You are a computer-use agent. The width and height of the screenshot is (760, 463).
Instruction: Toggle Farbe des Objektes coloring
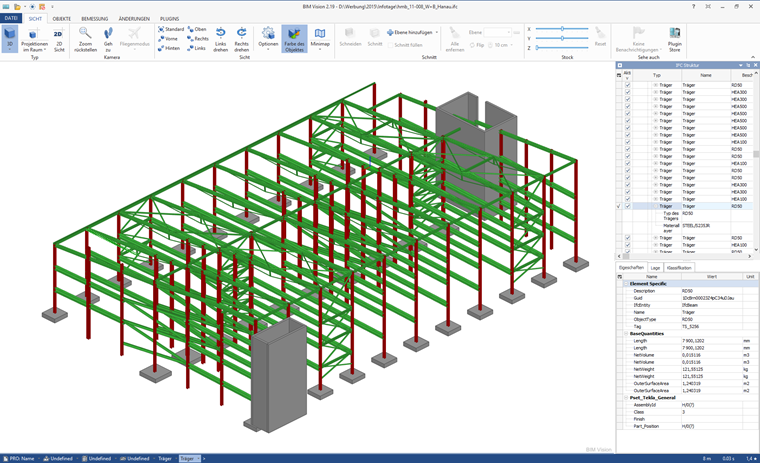click(294, 39)
